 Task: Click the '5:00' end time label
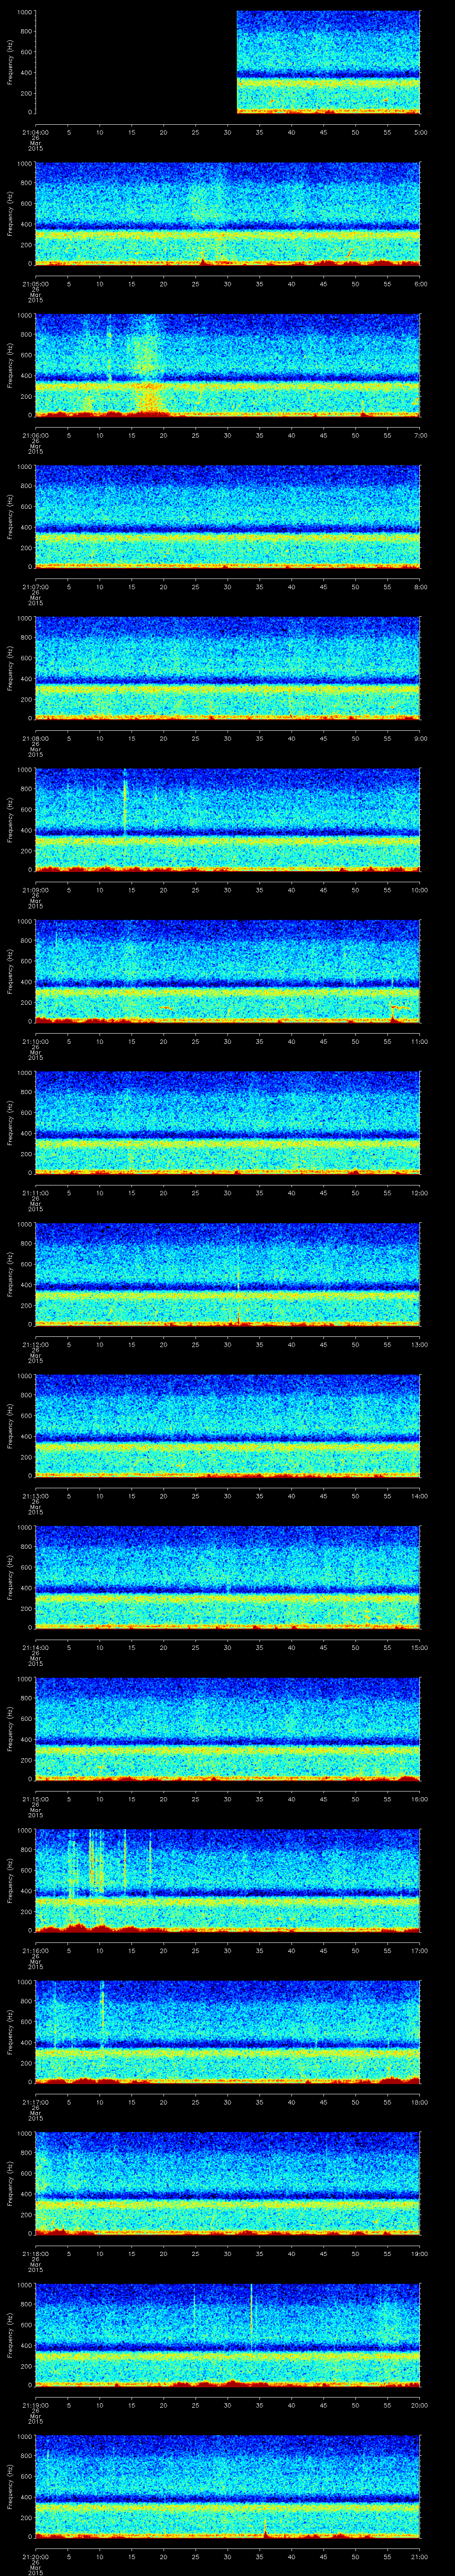tap(421, 131)
